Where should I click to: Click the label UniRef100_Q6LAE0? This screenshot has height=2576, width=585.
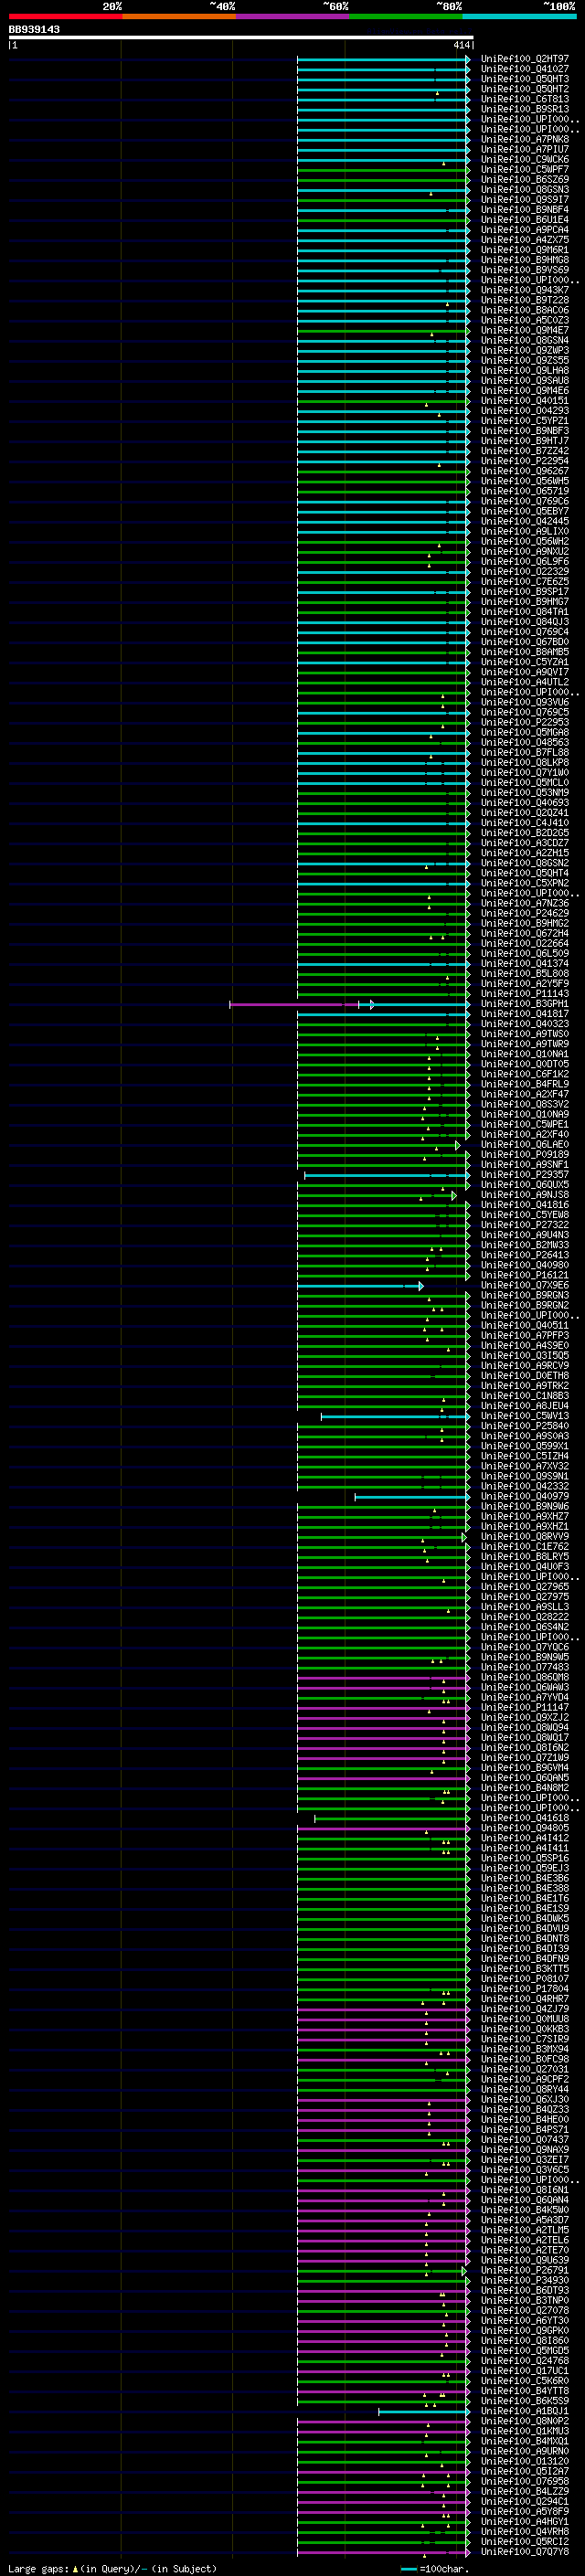pyautogui.click(x=524, y=1145)
